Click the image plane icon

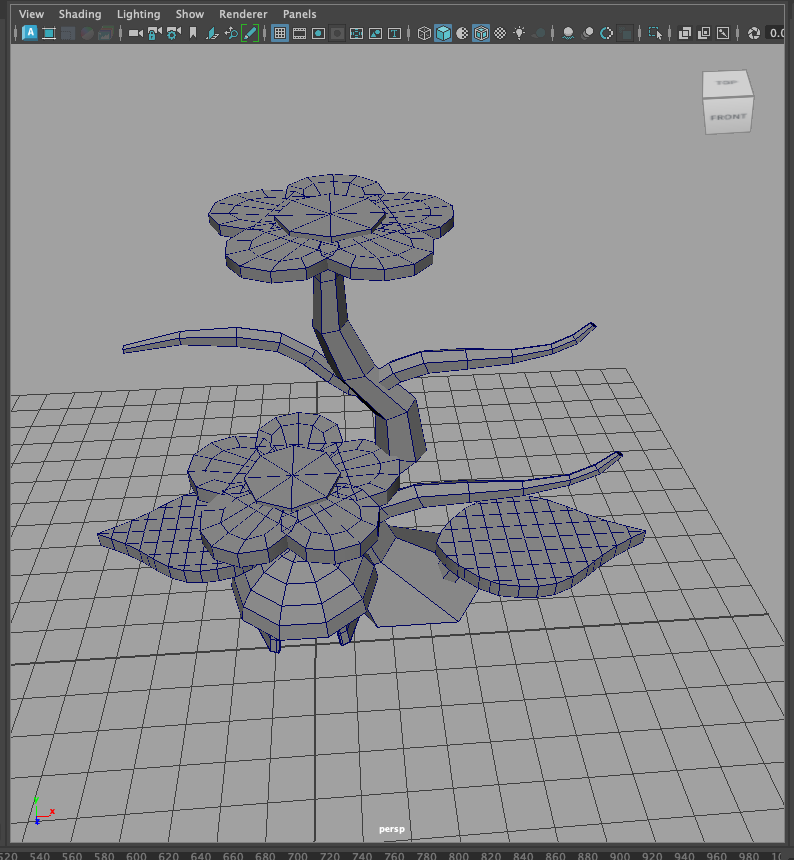[212, 33]
